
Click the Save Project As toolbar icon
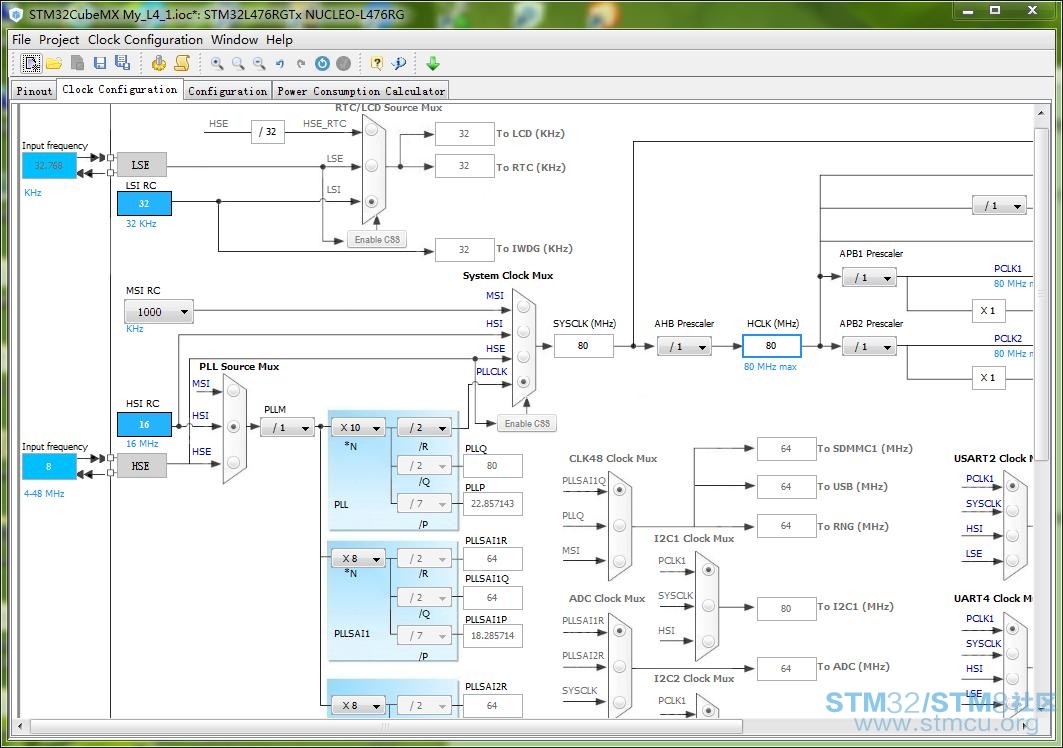tap(123, 63)
